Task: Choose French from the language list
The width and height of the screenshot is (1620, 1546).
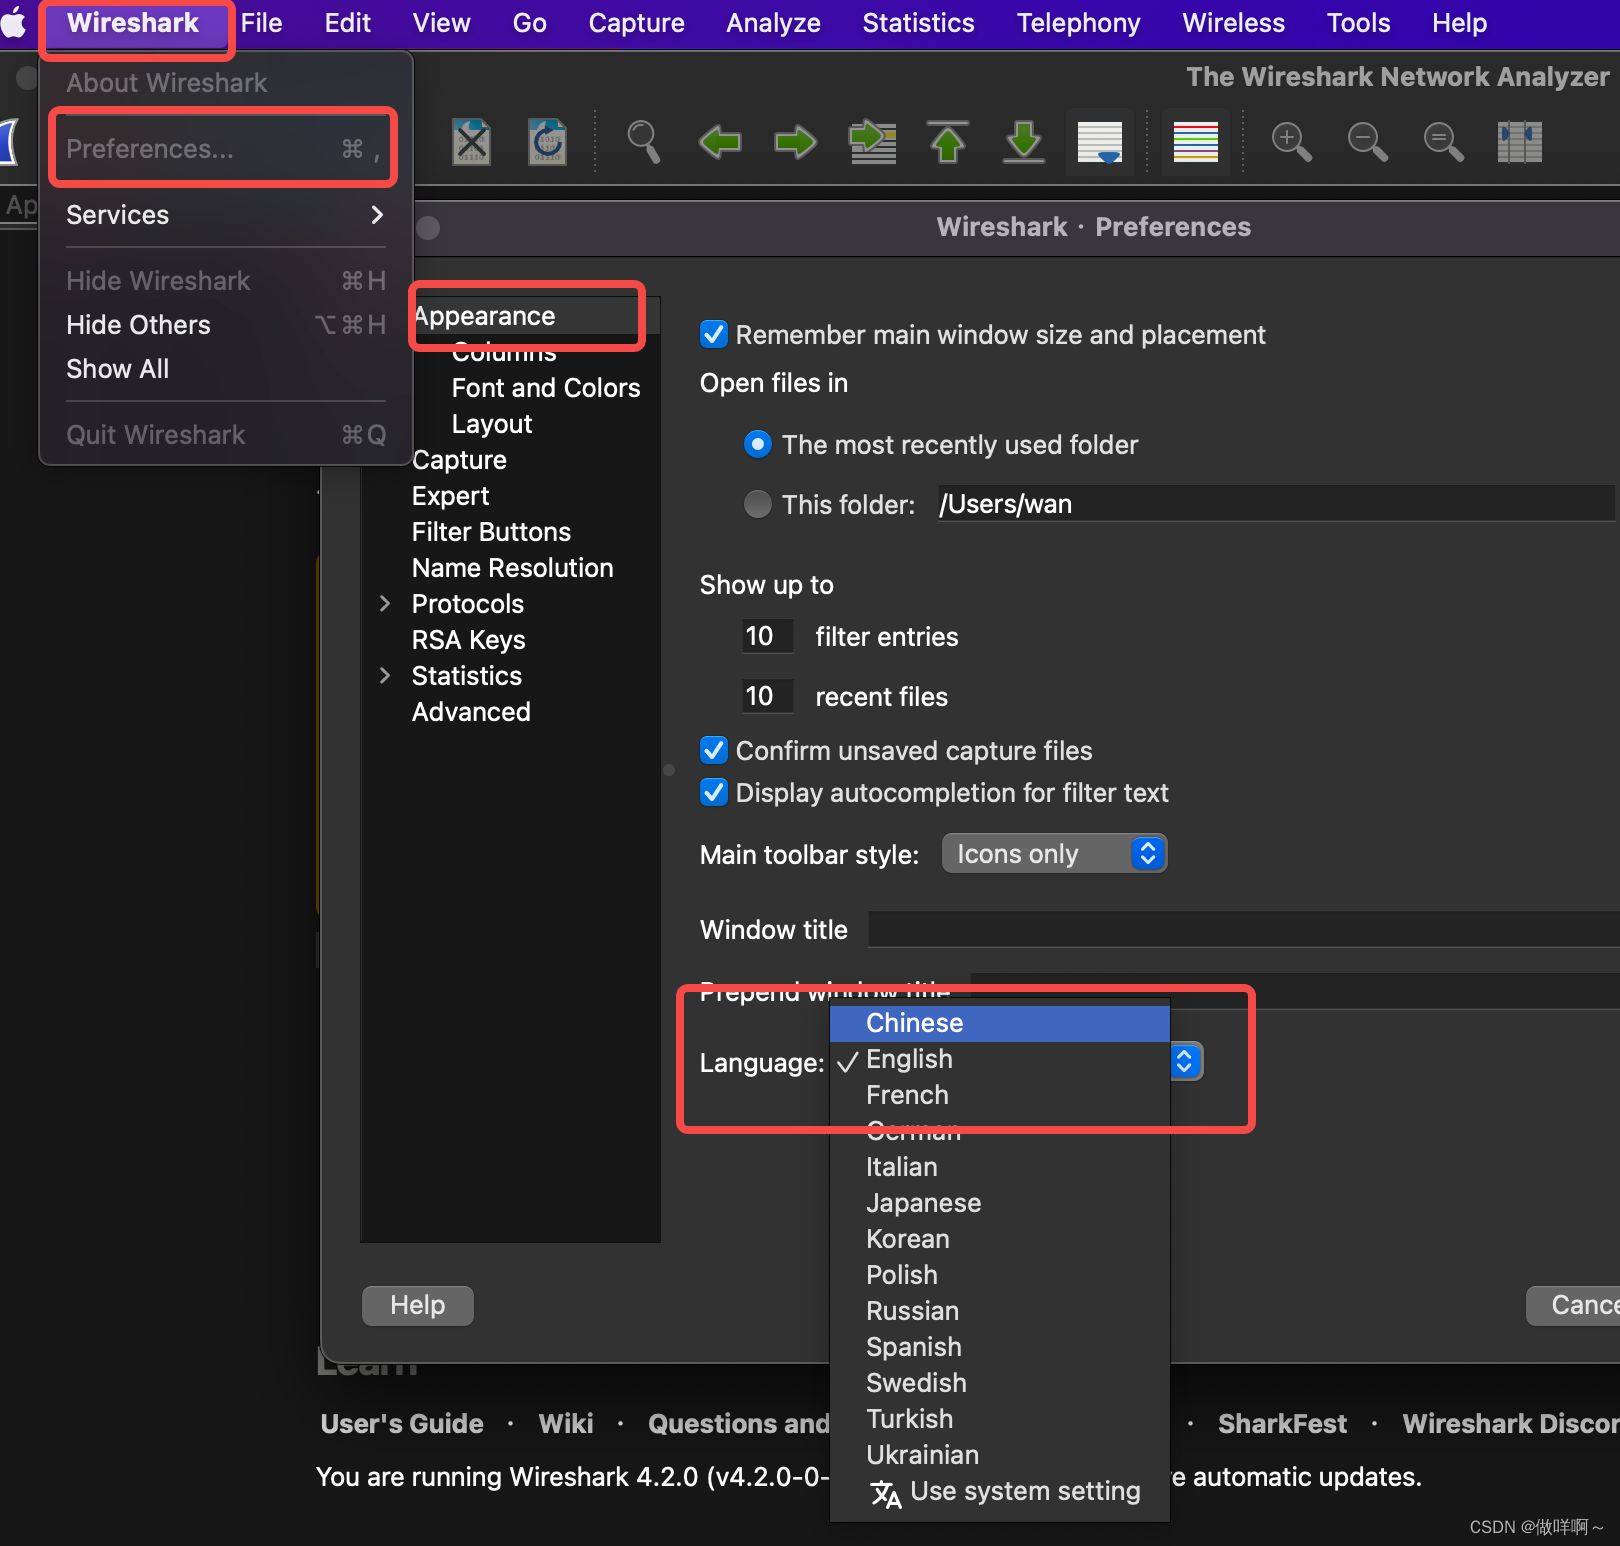Action: [1000, 1095]
